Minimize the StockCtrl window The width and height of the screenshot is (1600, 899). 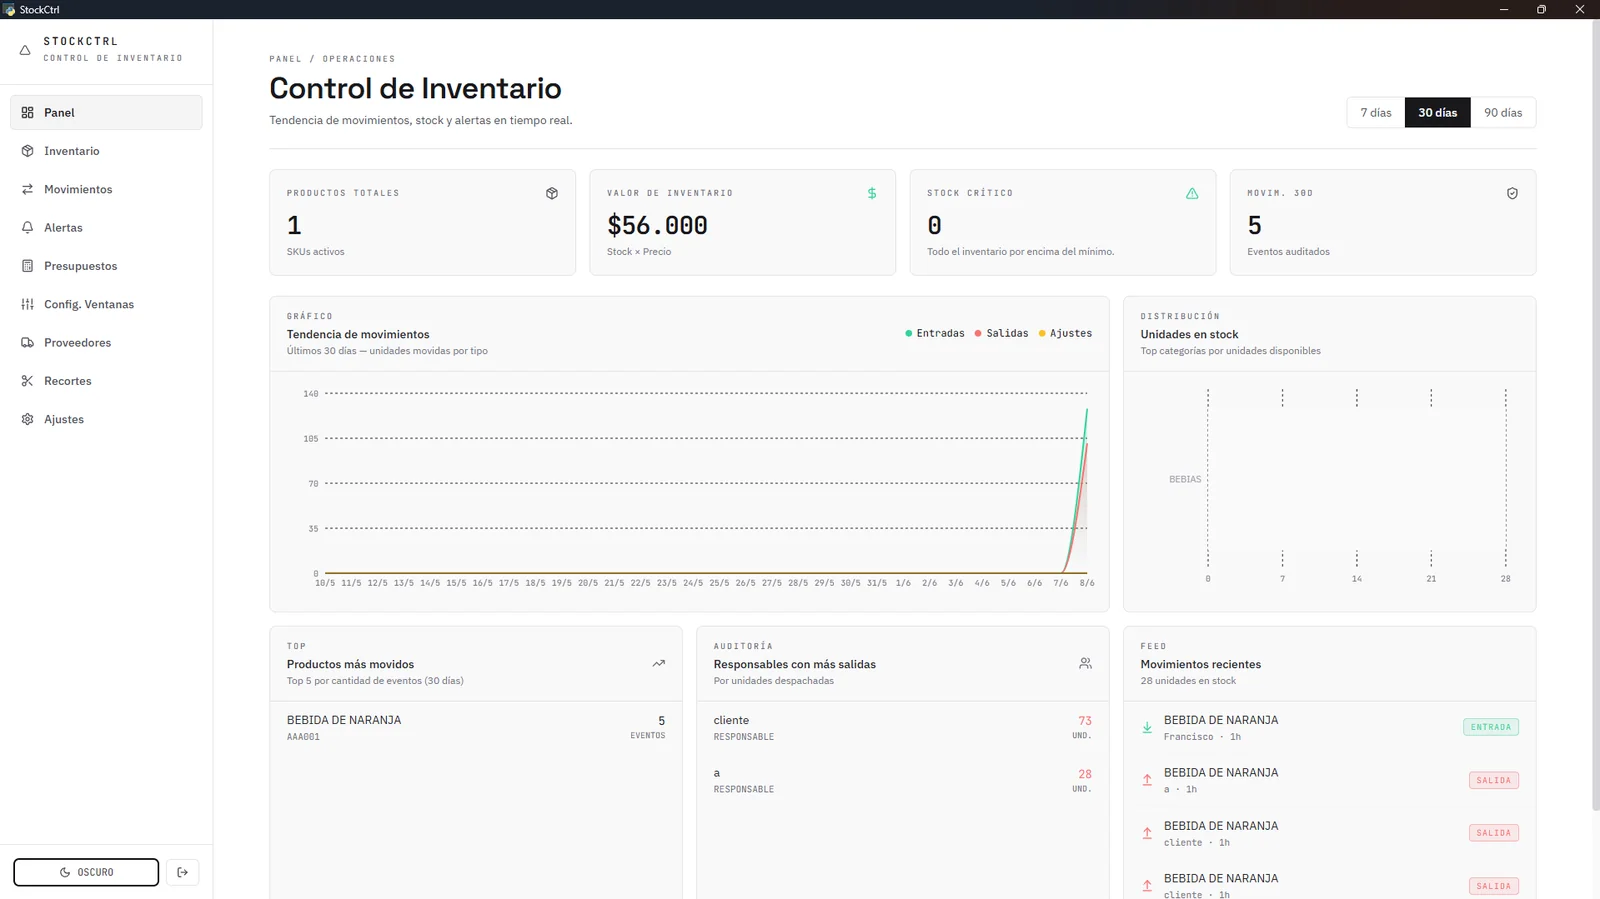[1503, 9]
